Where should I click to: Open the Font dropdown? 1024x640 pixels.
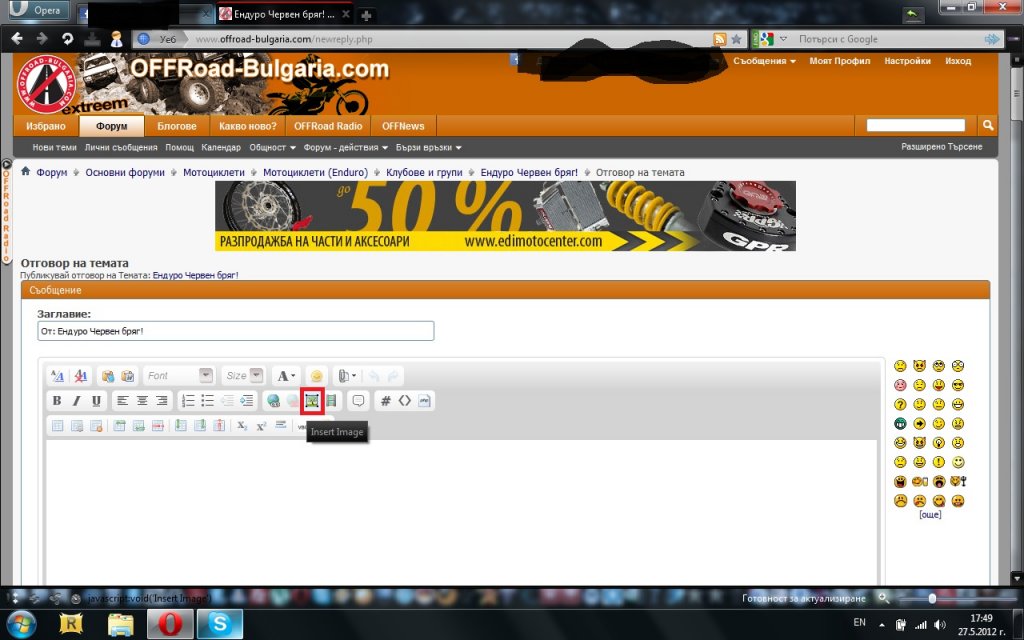click(179, 376)
